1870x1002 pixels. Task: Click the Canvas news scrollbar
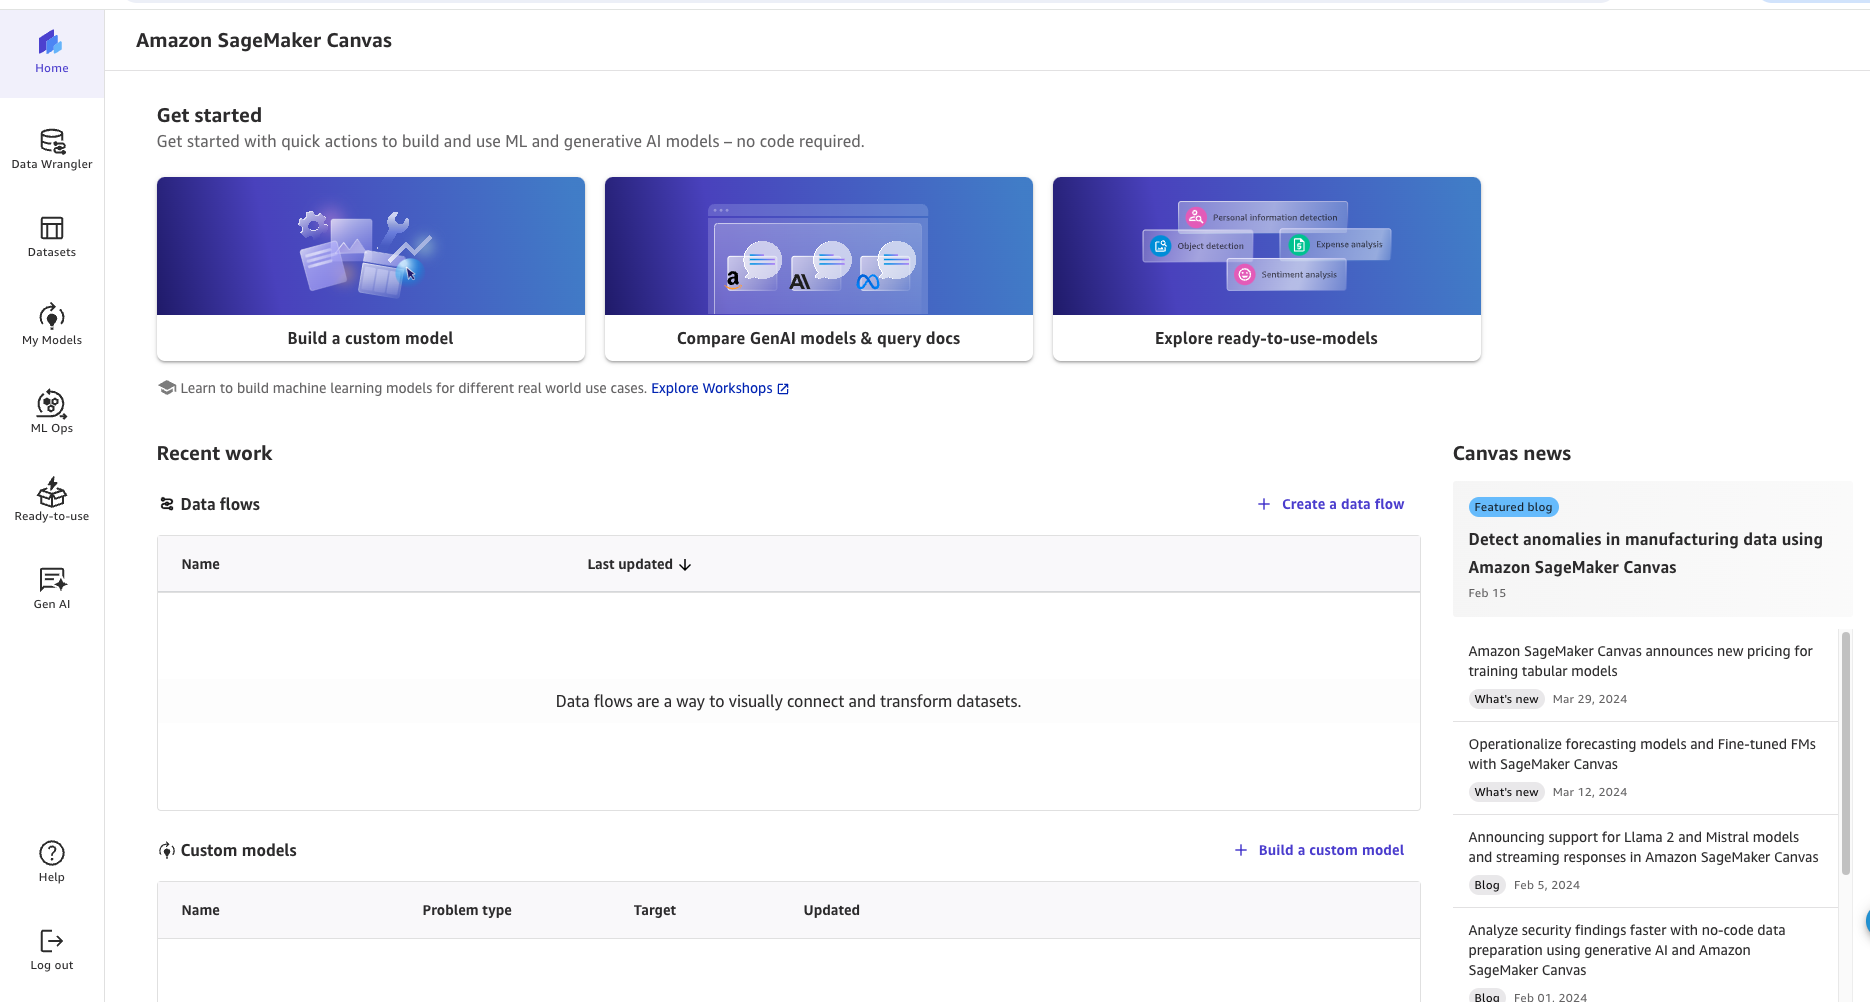(1846, 754)
